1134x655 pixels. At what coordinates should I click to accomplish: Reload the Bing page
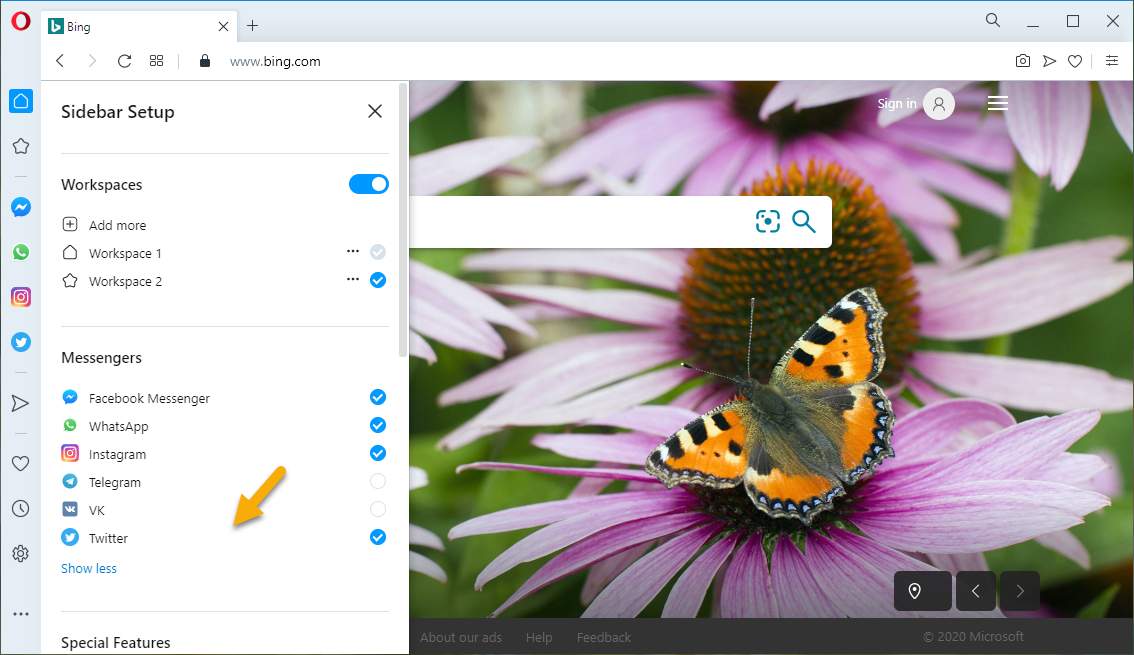tap(124, 61)
